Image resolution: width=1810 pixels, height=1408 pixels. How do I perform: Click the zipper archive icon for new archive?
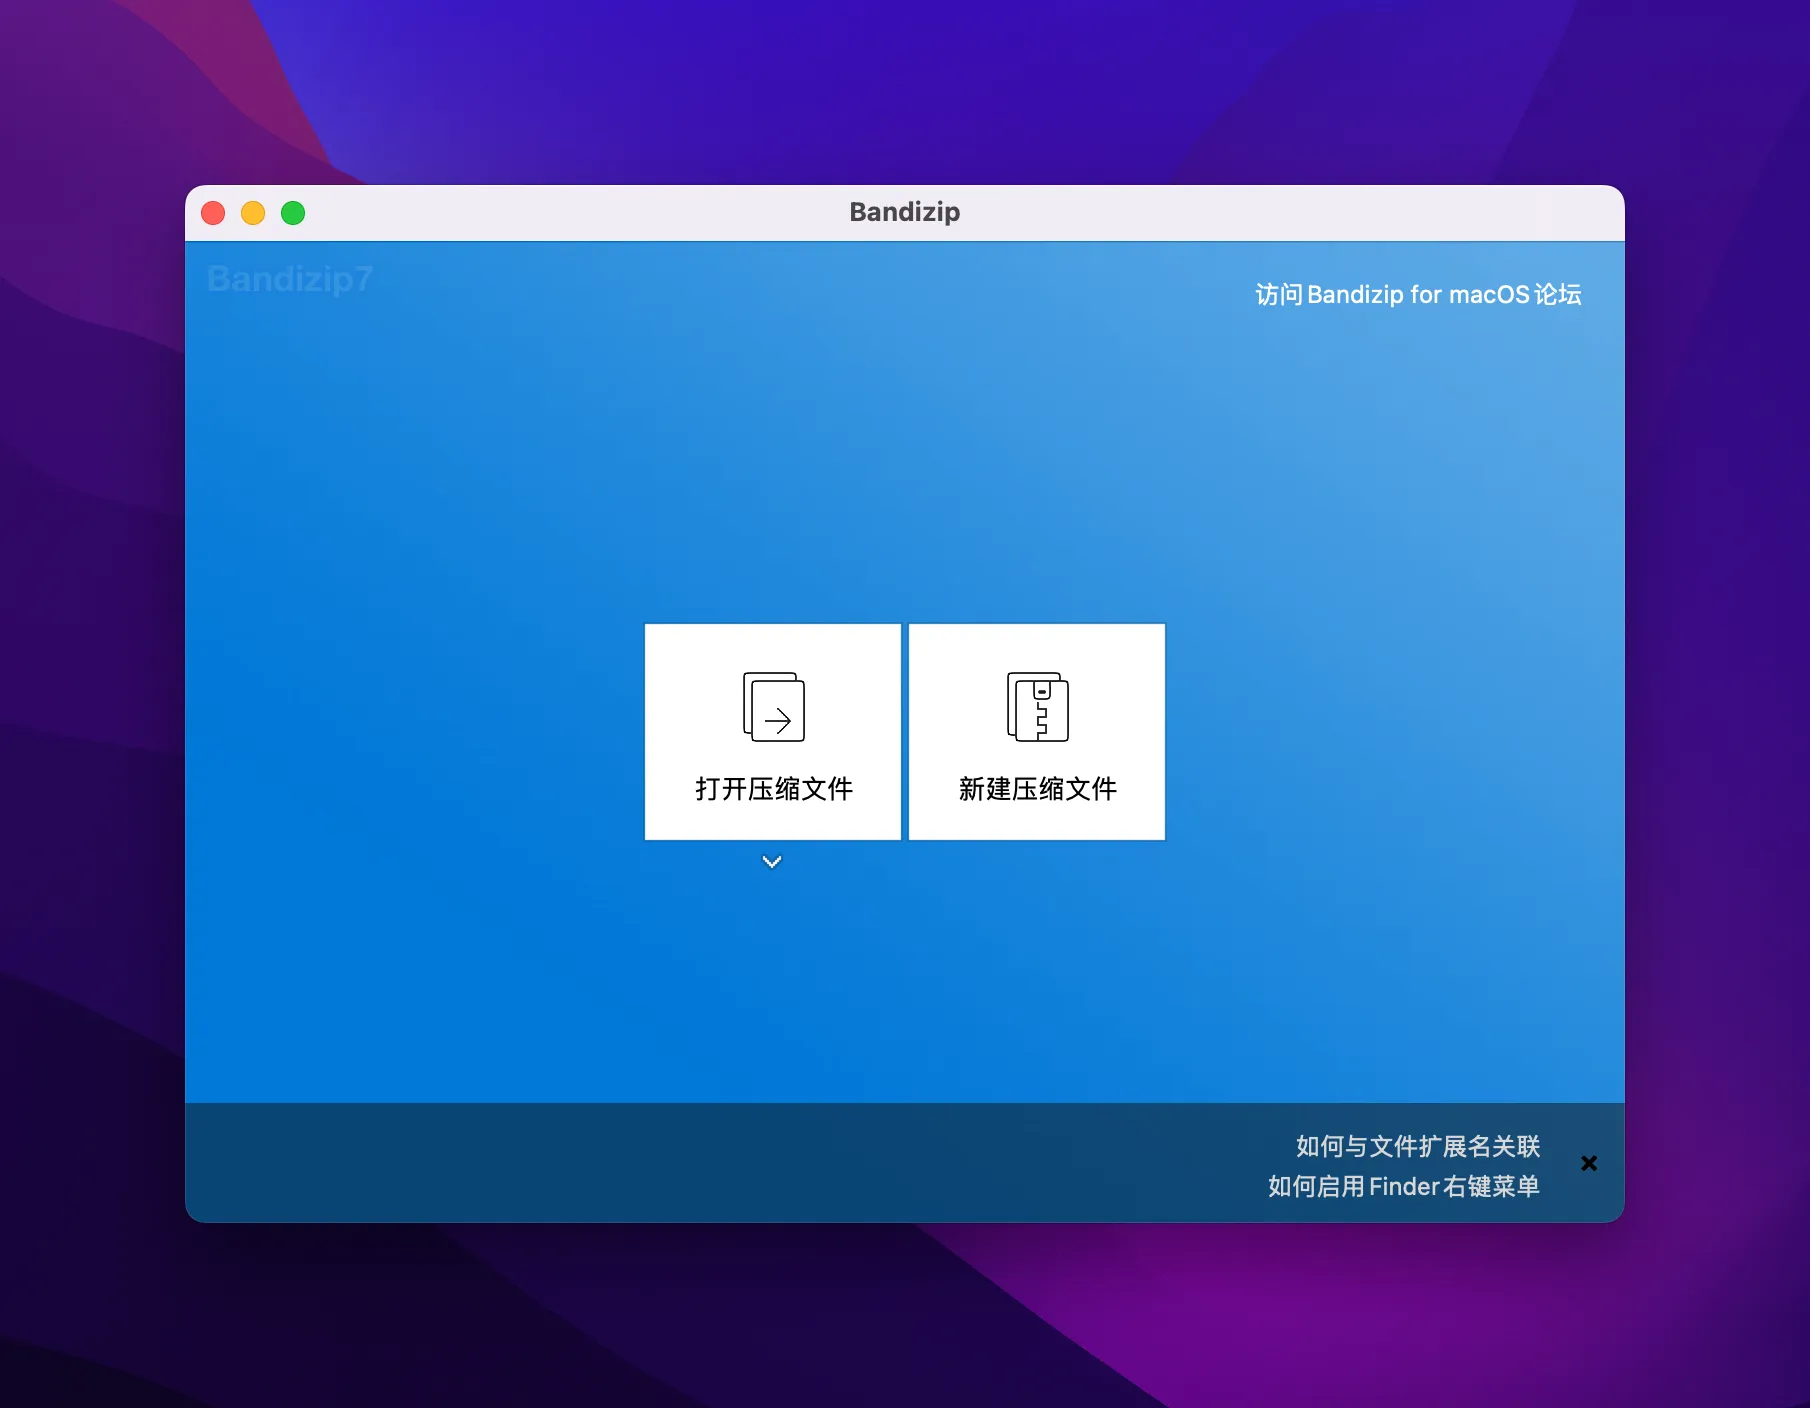1037,707
